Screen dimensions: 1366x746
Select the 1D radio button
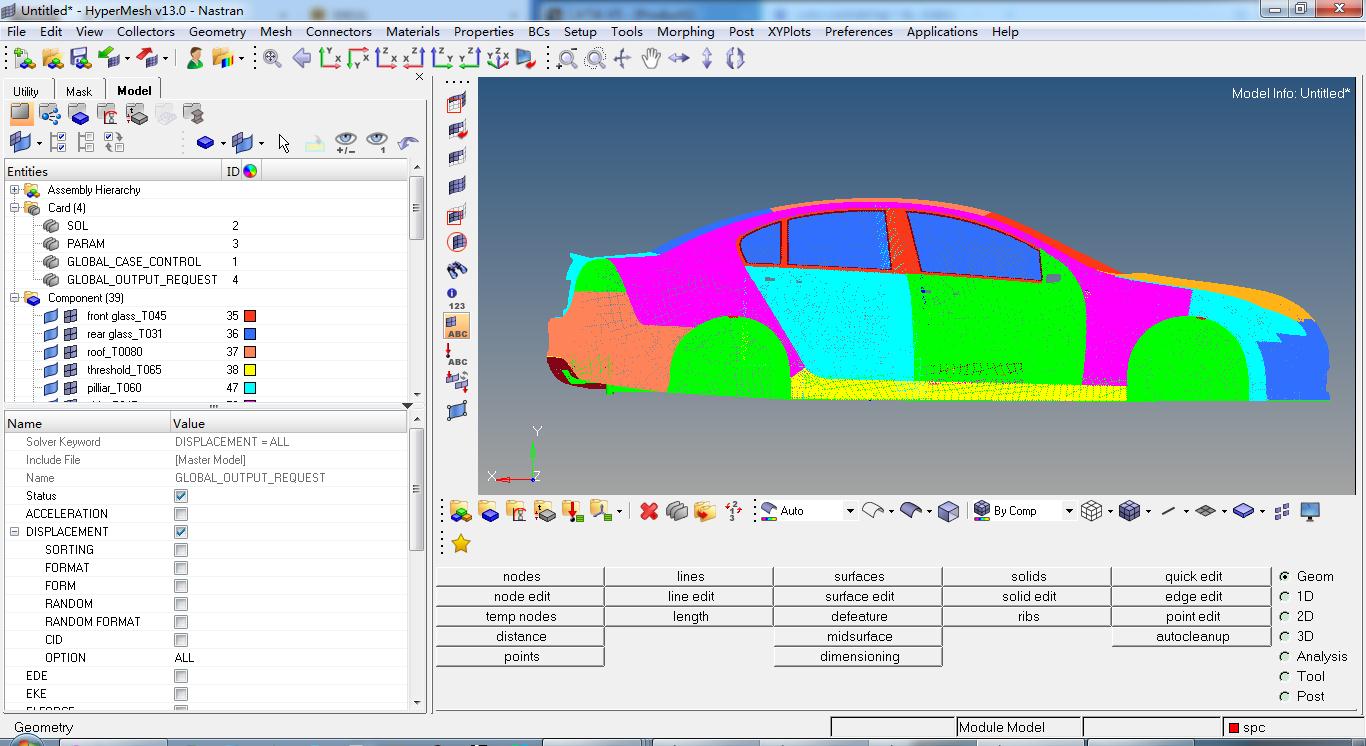(1284, 596)
